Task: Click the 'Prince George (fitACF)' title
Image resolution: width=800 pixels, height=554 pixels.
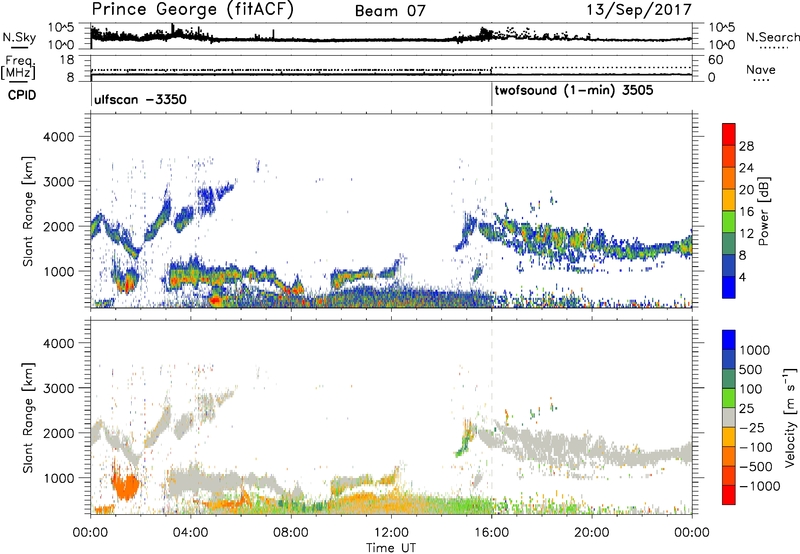Action: [x=192, y=10]
